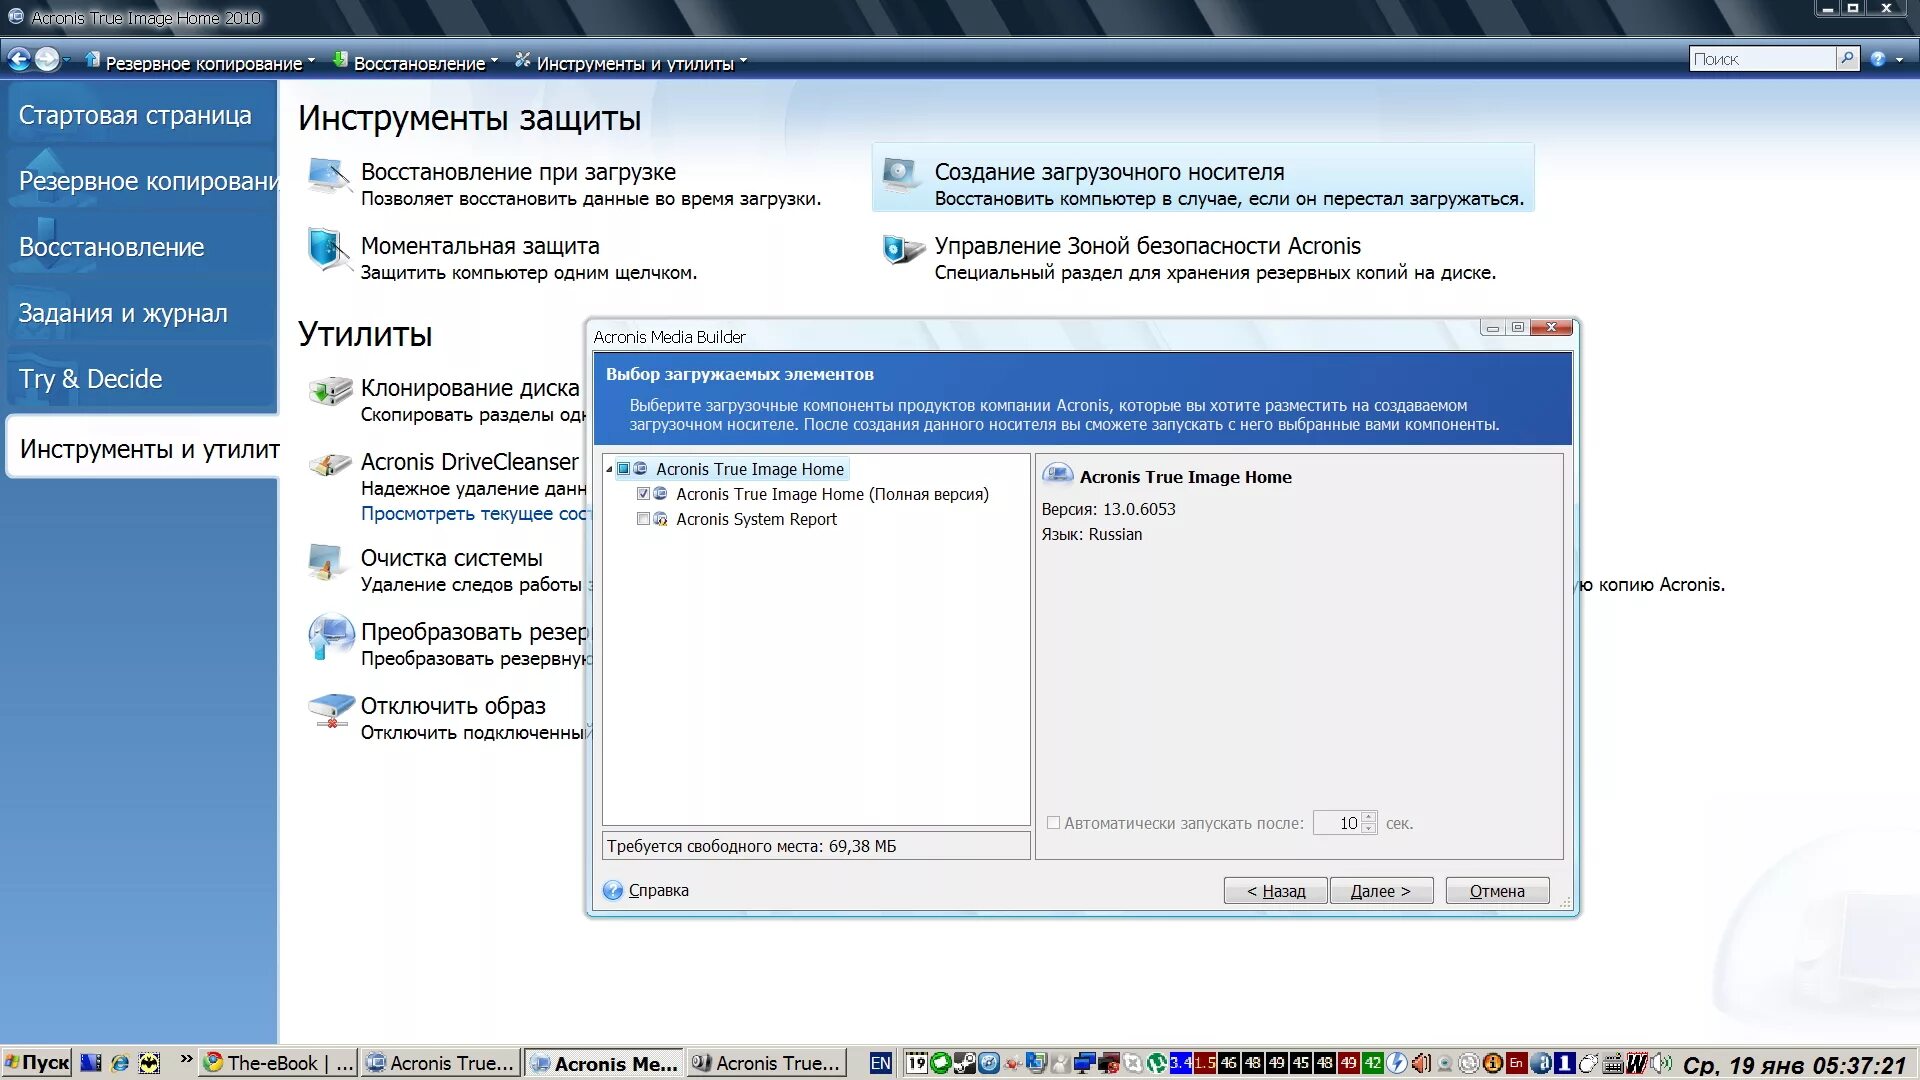Open the Резервное копирование dropdown menu

coord(204,63)
